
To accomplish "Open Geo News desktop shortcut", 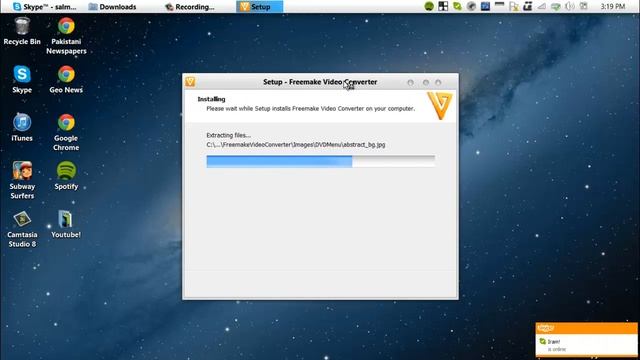I will [66, 80].
